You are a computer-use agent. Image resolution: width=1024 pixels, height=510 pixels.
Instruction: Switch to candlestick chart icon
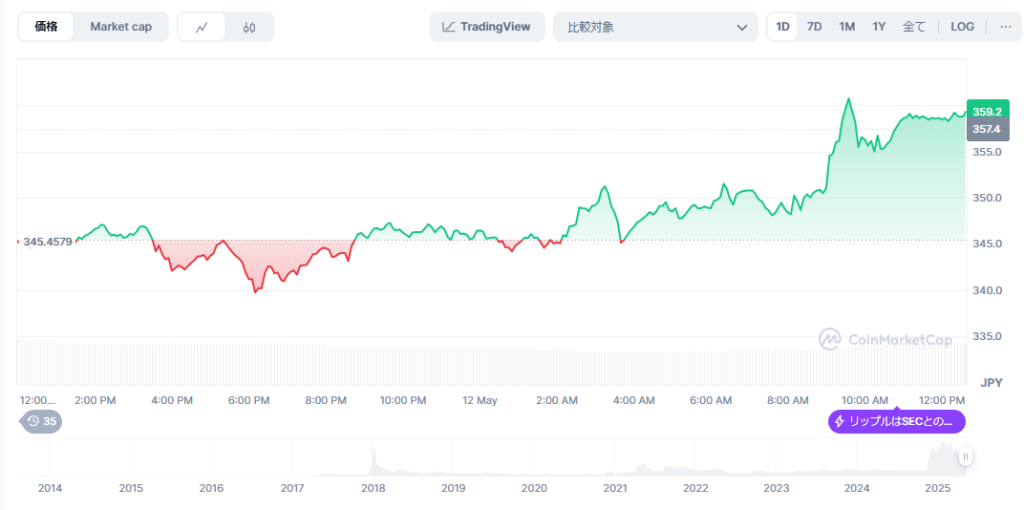[x=249, y=27]
